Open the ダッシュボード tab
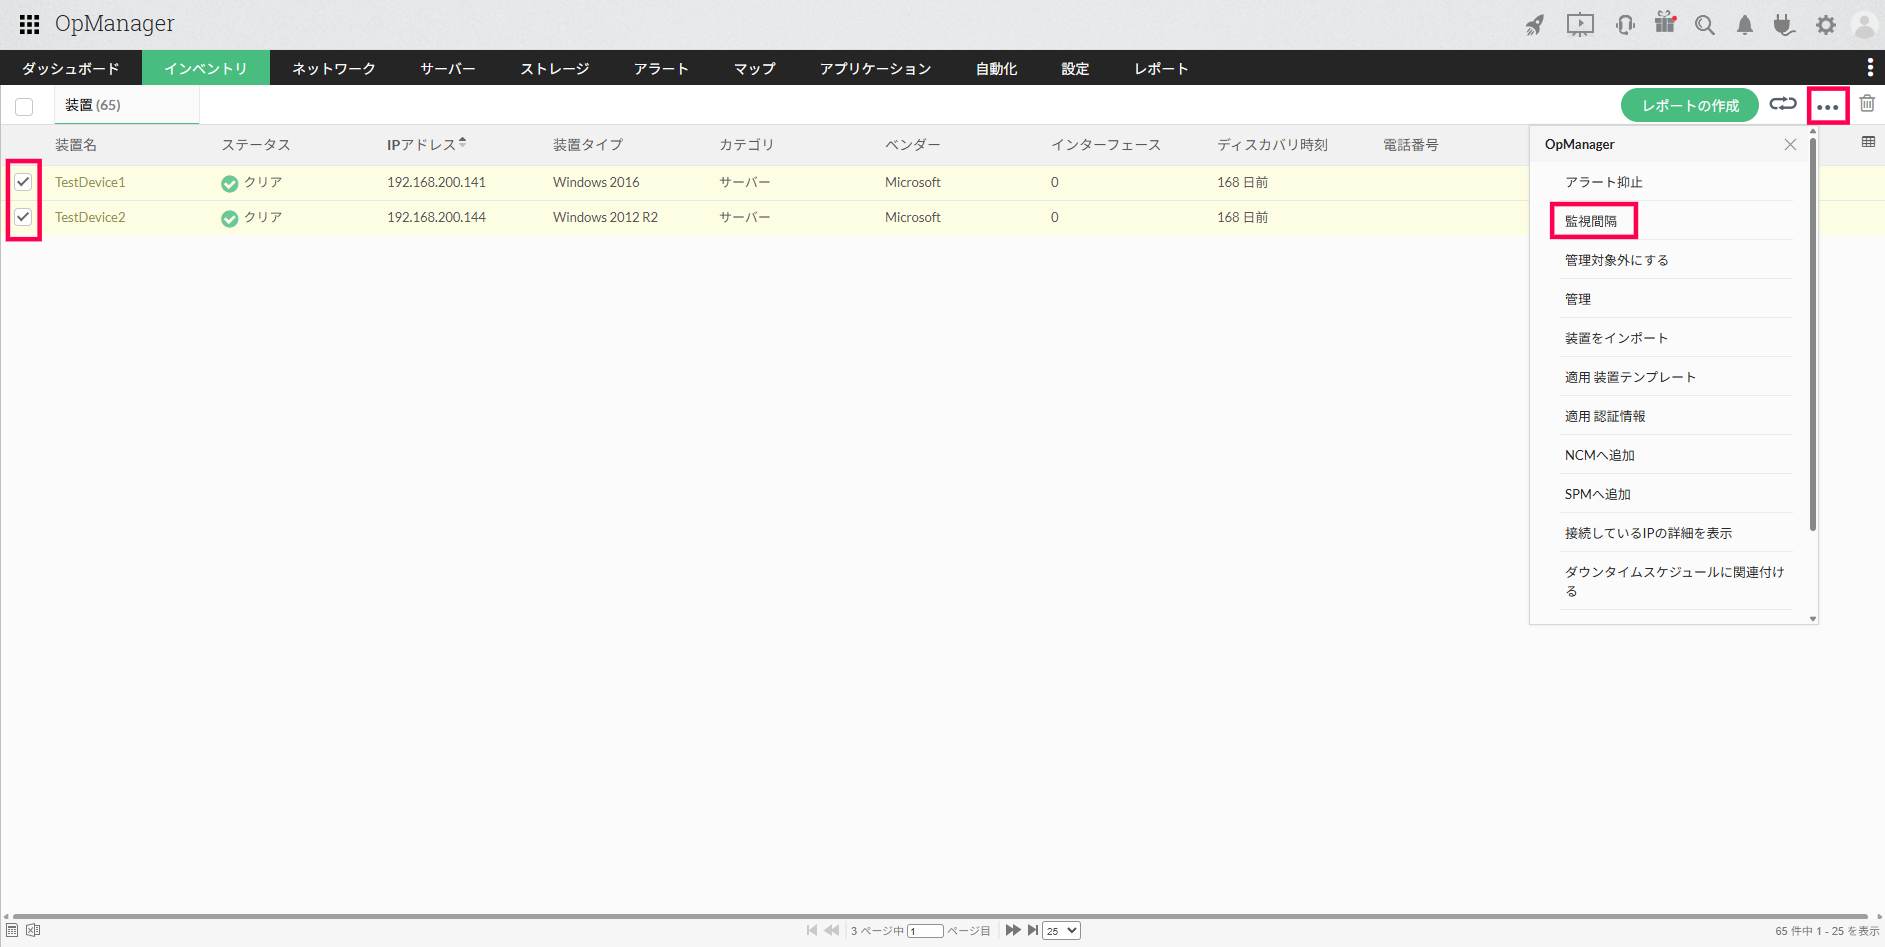Image resolution: width=1885 pixels, height=947 pixels. [71, 68]
